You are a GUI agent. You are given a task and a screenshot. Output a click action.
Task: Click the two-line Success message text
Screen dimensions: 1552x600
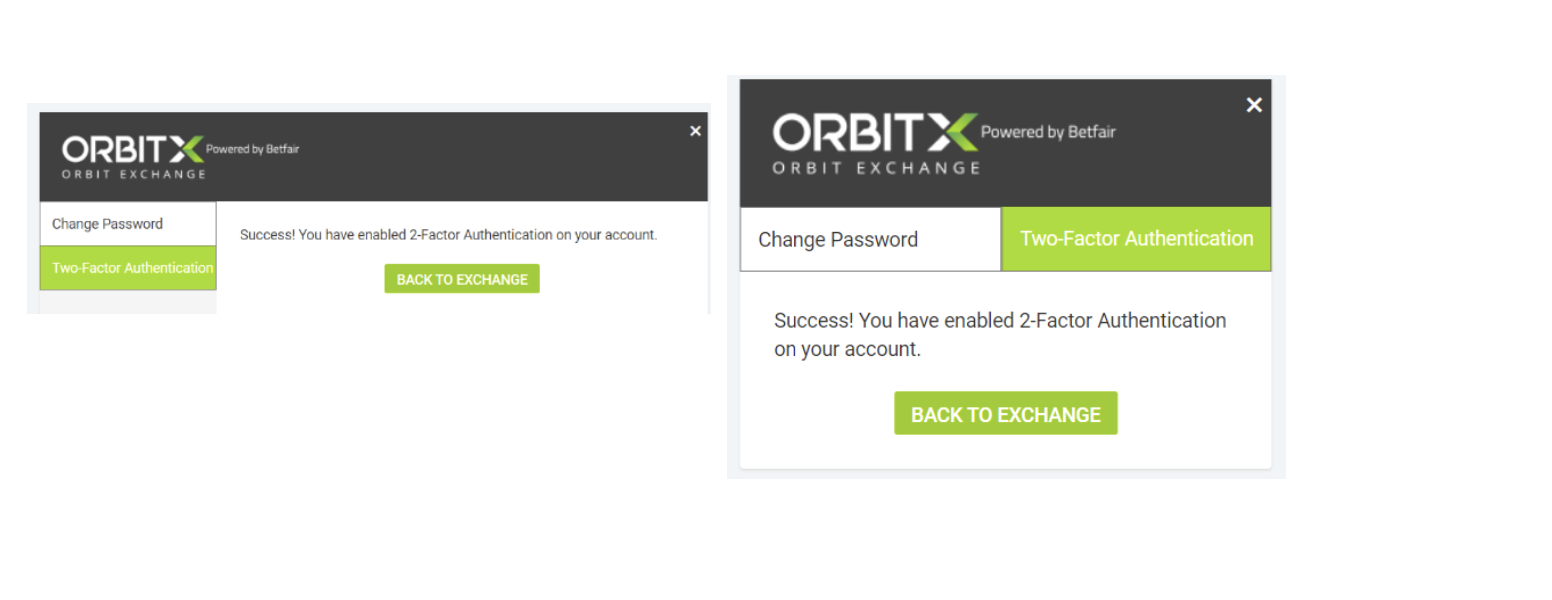1000,335
